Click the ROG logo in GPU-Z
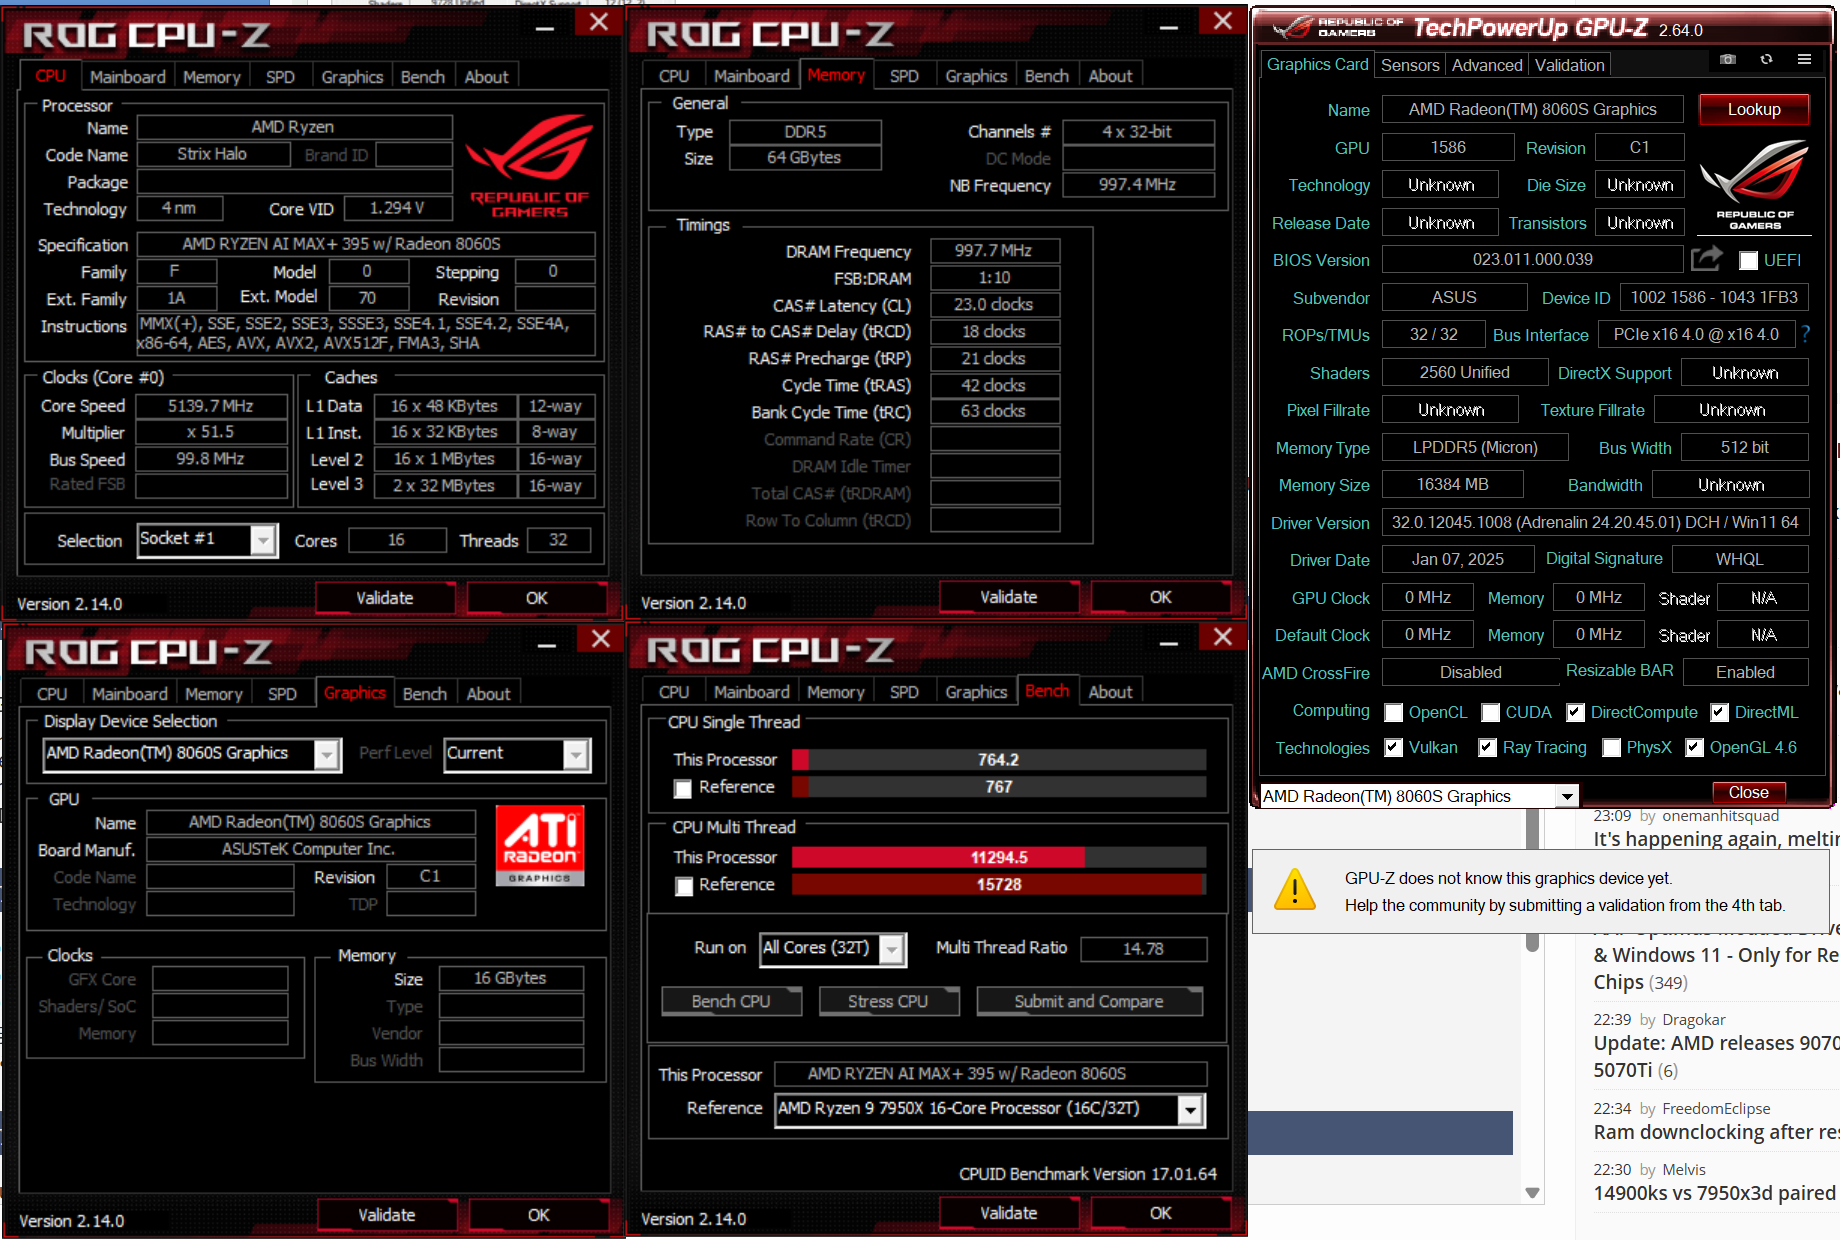Image resolution: width=1840 pixels, height=1240 pixels. 1755,186
